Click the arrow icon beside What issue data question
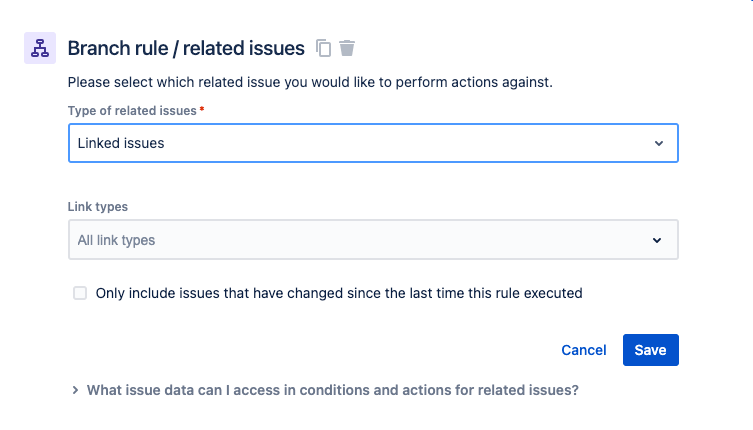 75,390
